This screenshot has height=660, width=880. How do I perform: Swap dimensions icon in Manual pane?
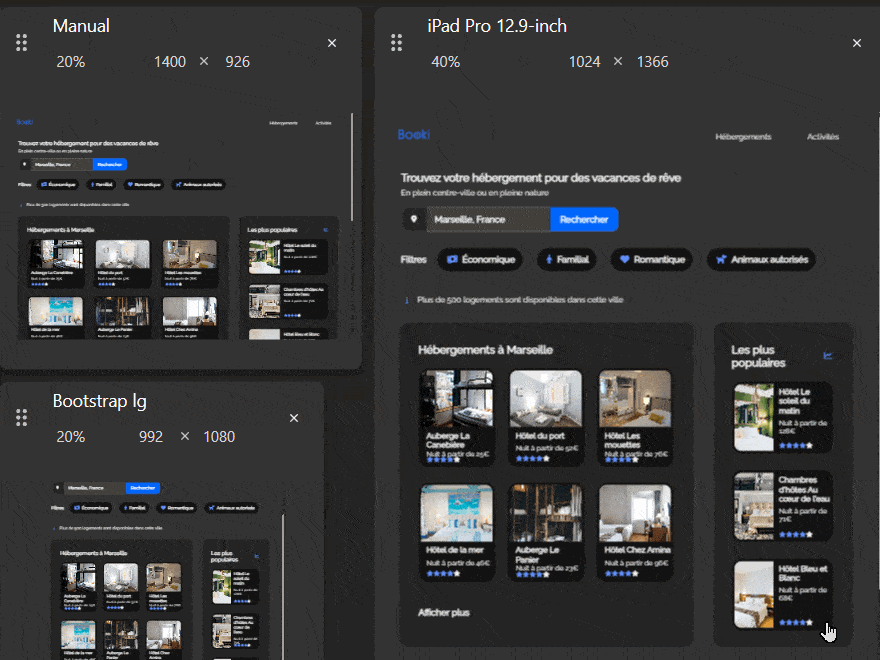point(204,61)
